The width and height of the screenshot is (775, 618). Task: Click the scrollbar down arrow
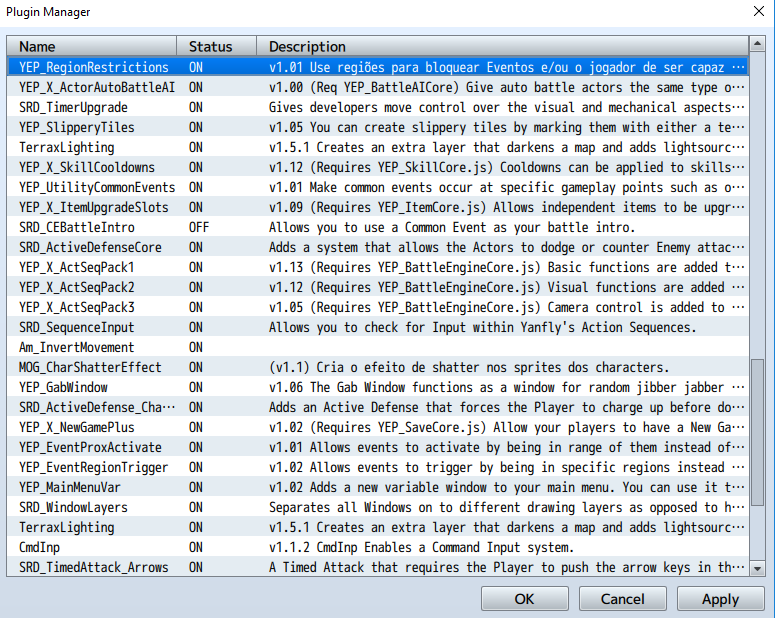click(757, 569)
